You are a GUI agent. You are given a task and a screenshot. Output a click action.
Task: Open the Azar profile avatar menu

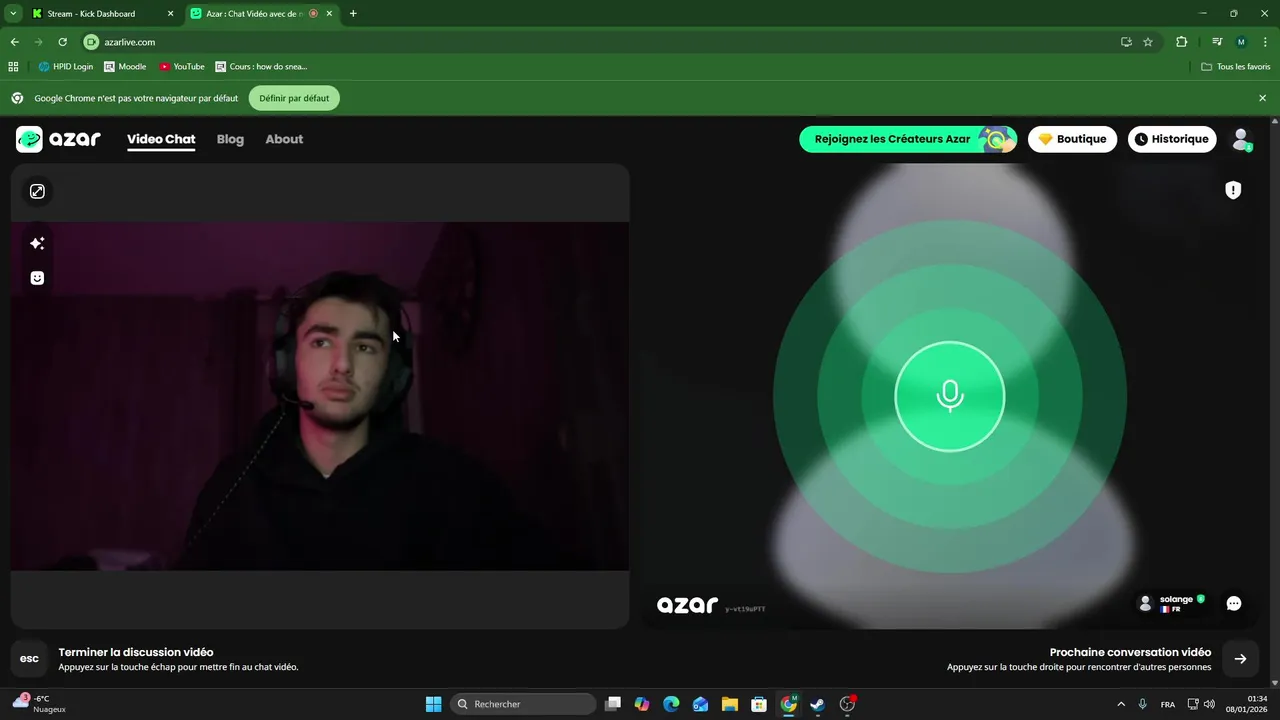(1241, 139)
